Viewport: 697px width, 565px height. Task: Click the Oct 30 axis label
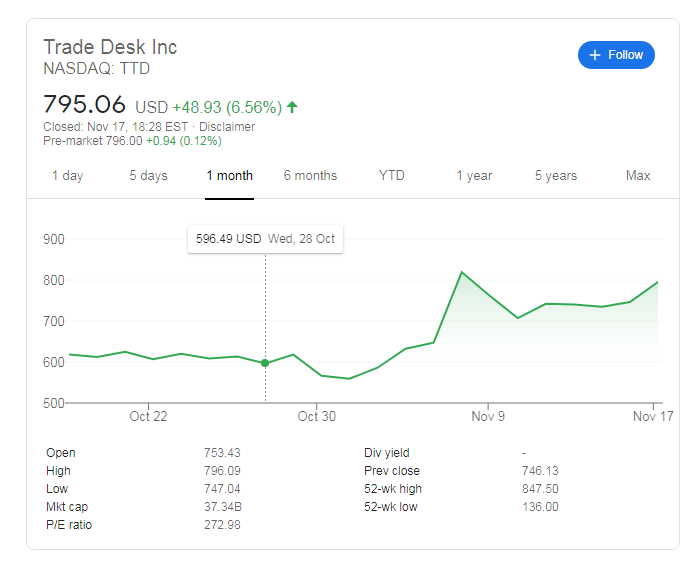click(316, 417)
